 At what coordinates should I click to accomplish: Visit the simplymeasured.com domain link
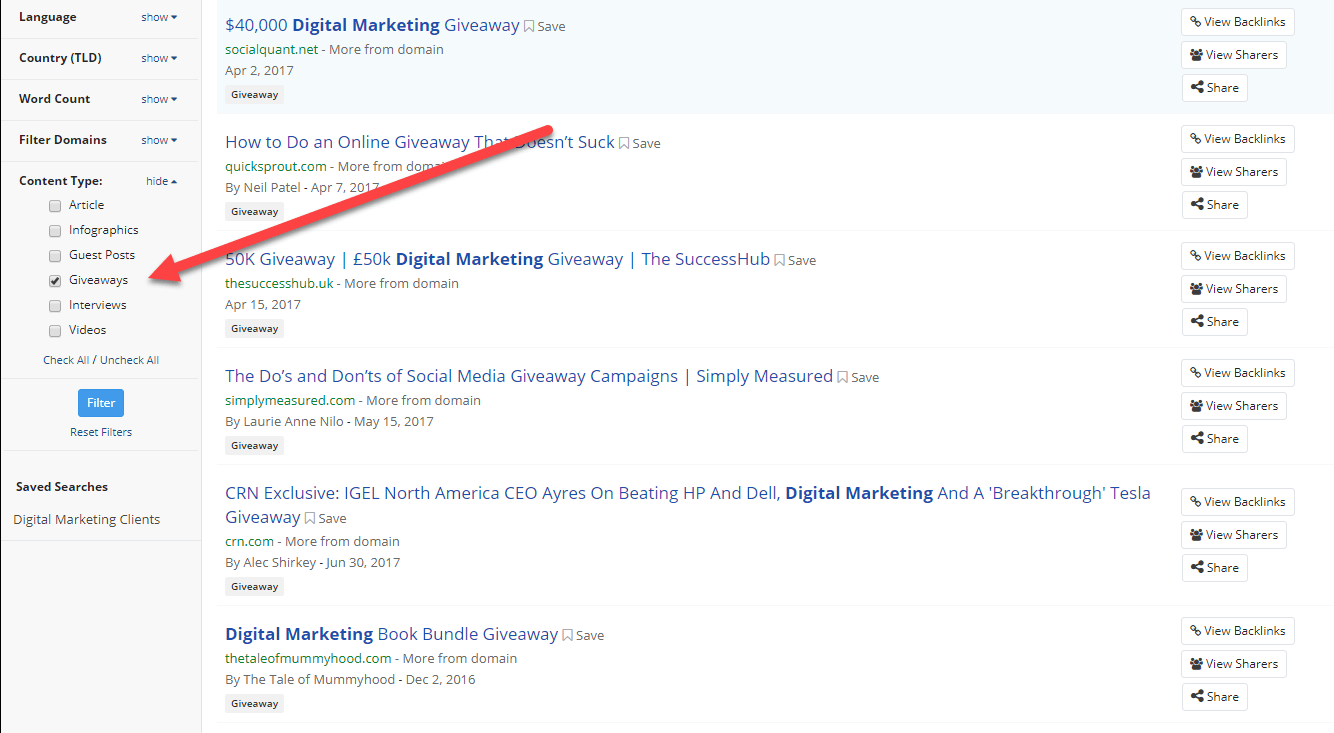click(290, 400)
